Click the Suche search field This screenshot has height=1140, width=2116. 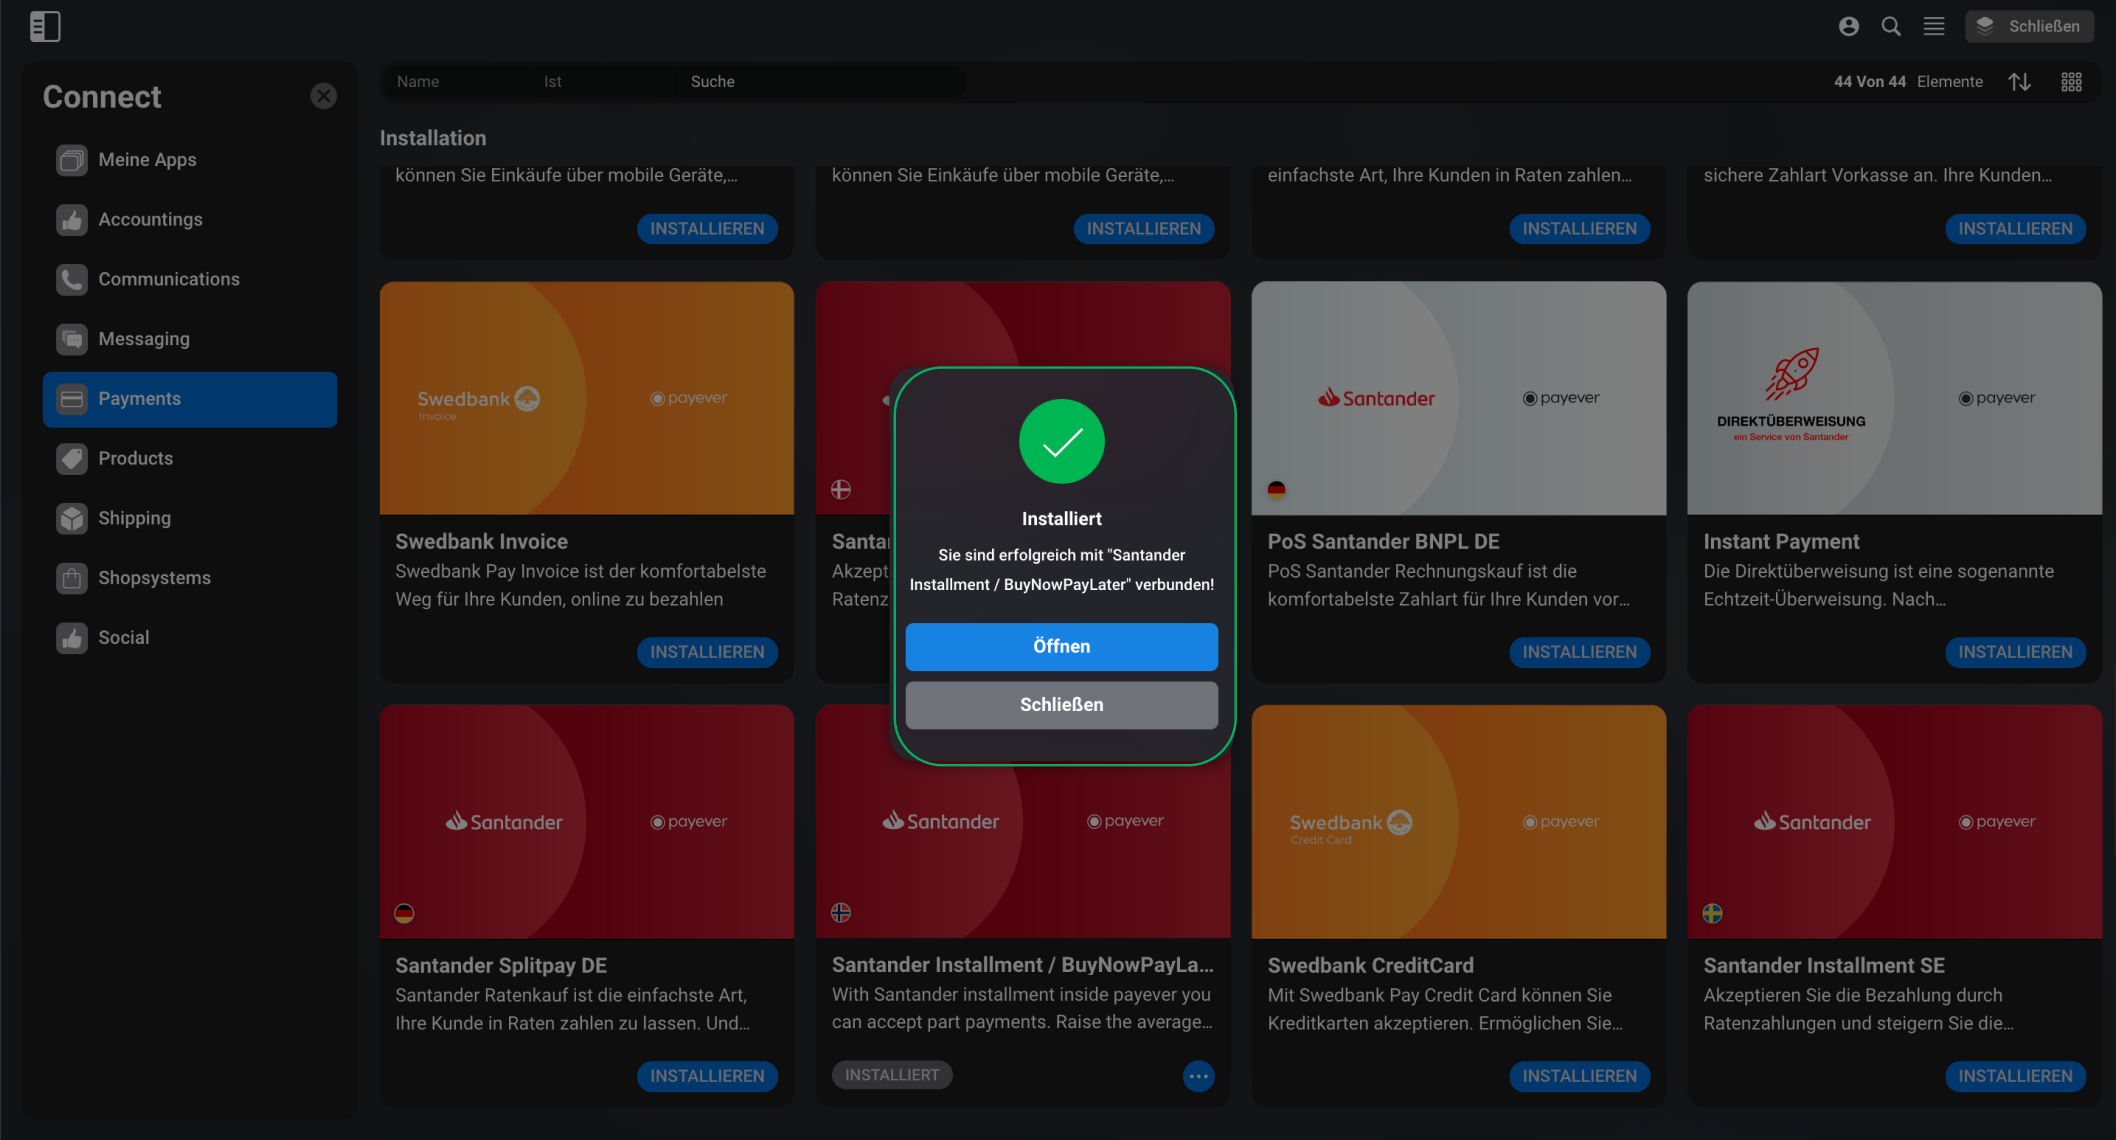click(822, 82)
